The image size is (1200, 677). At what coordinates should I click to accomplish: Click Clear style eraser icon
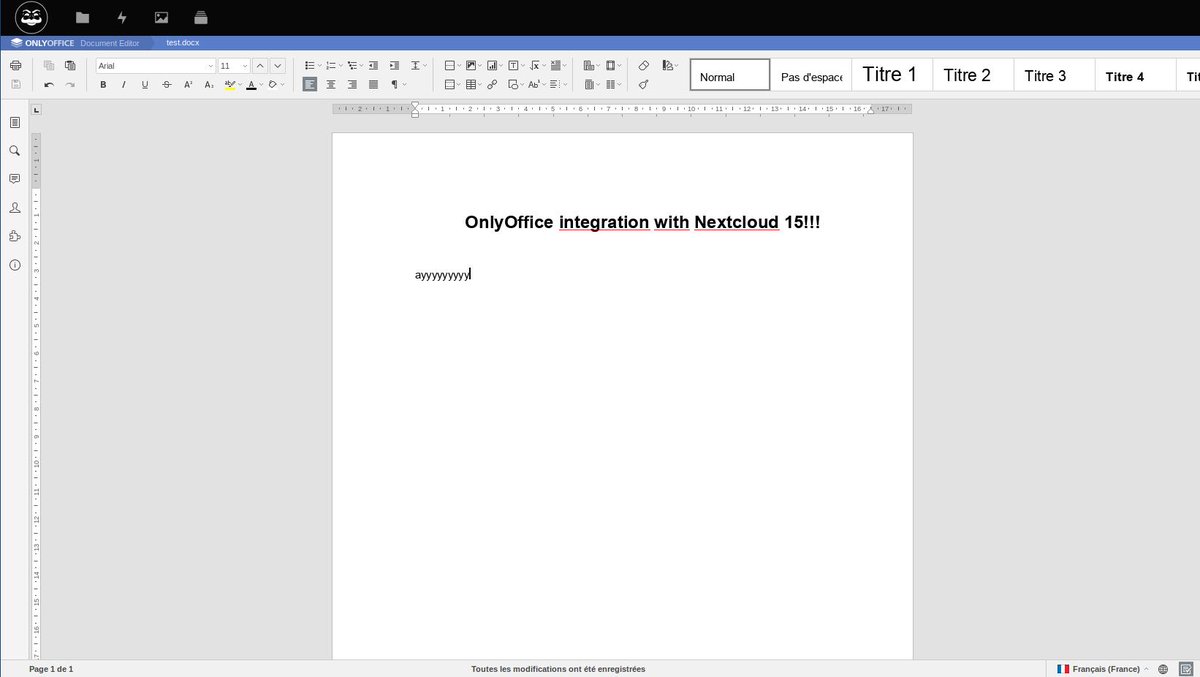tap(644, 66)
